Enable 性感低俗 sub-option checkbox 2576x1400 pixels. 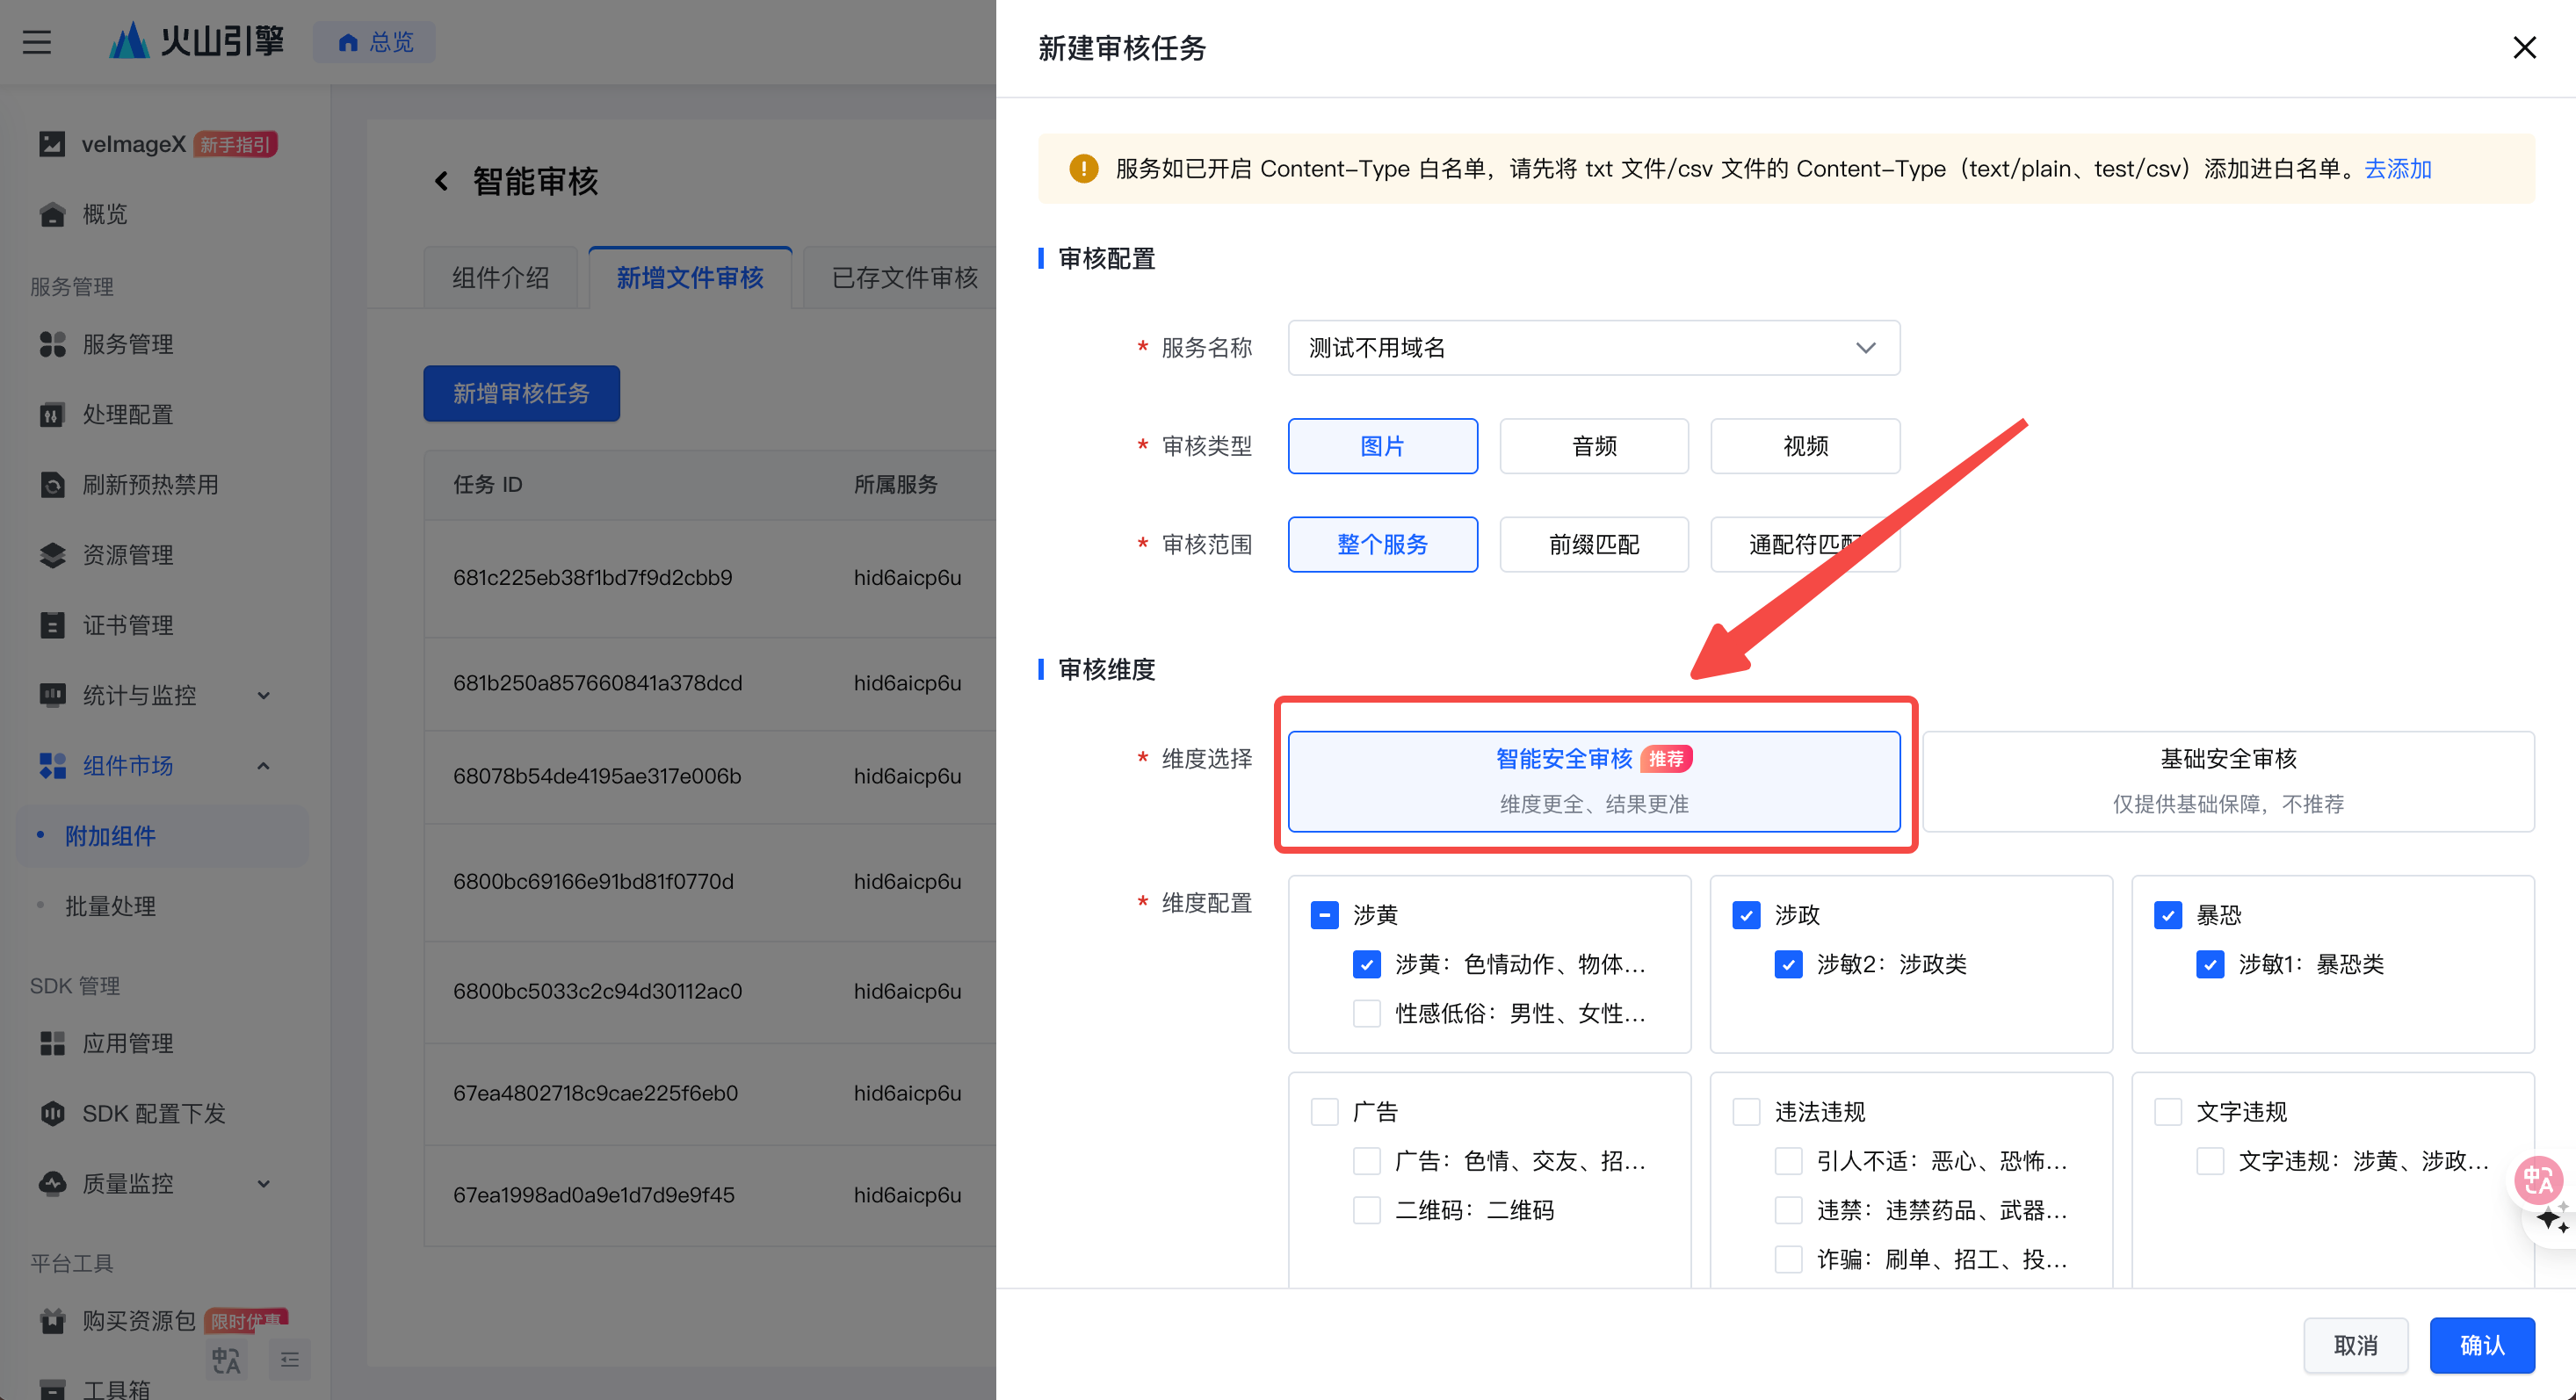(1366, 1014)
